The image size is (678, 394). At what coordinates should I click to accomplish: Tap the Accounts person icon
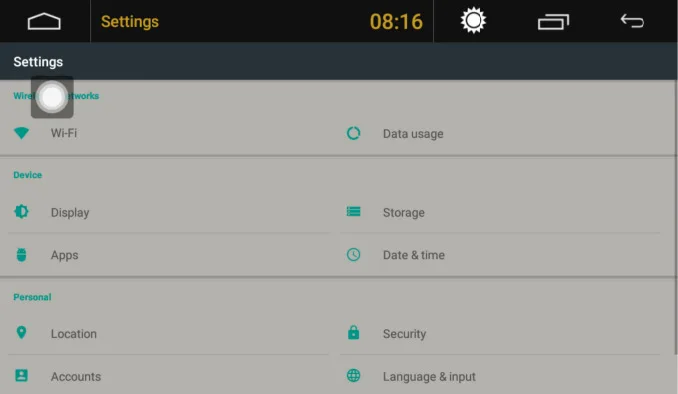tap(21, 375)
